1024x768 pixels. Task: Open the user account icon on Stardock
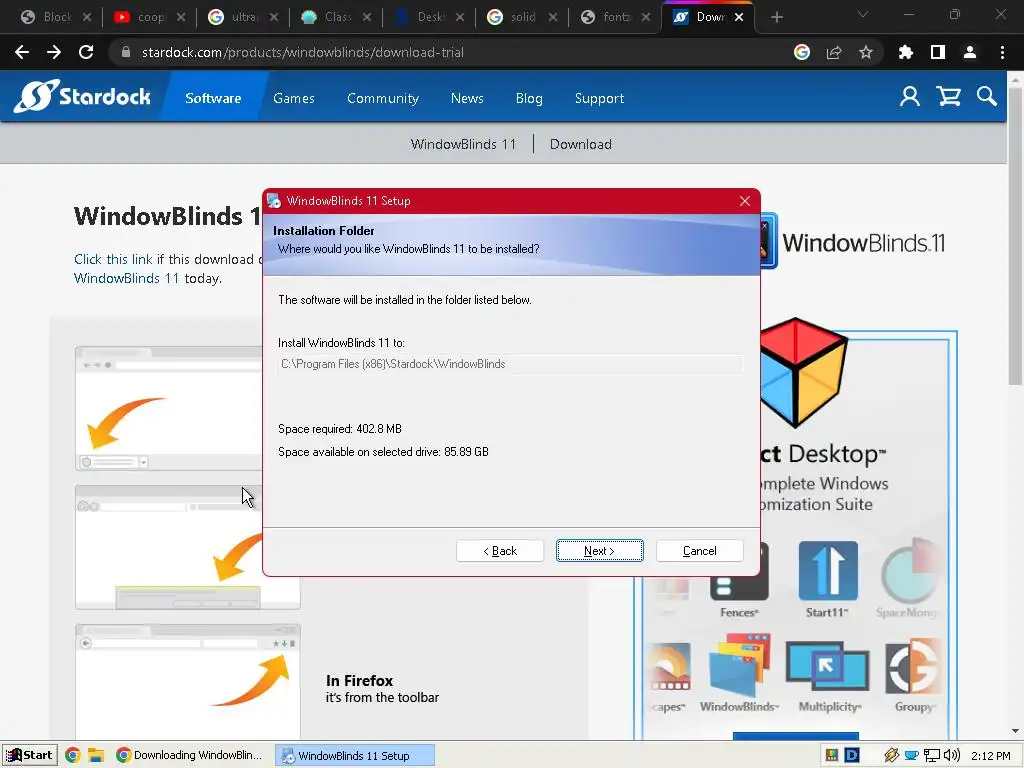(x=910, y=97)
